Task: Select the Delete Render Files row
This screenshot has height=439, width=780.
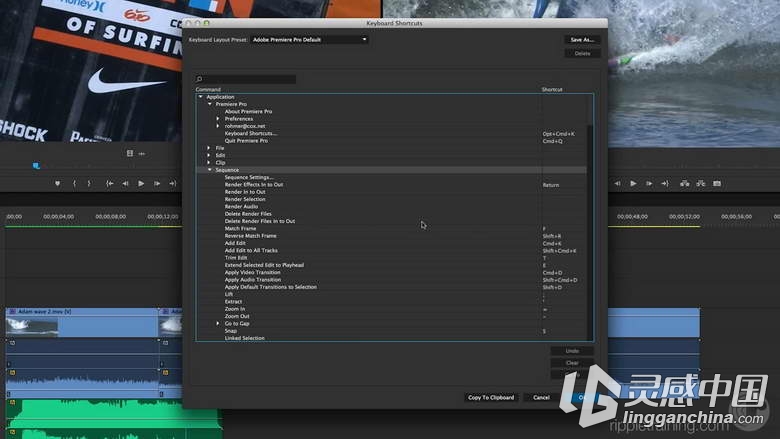Action: click(391, 214)
